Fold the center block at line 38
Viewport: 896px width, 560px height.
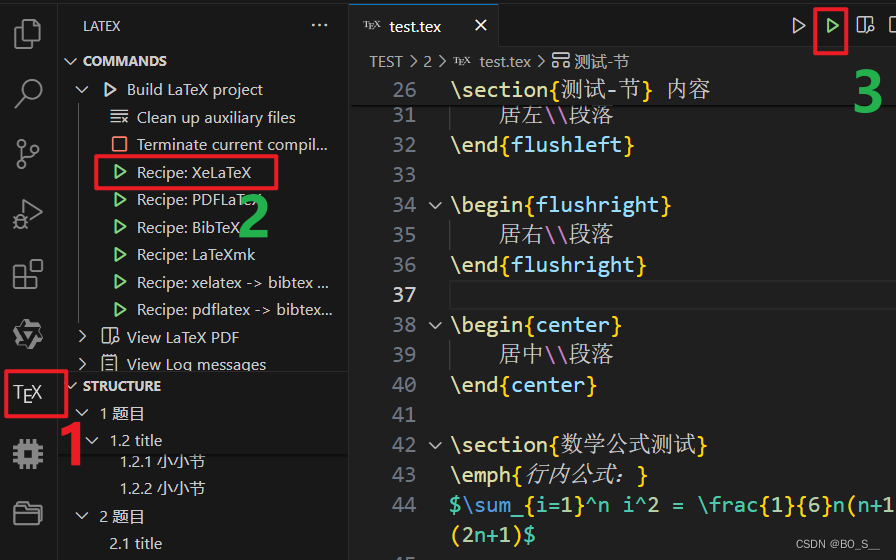[x=434, y=325]
